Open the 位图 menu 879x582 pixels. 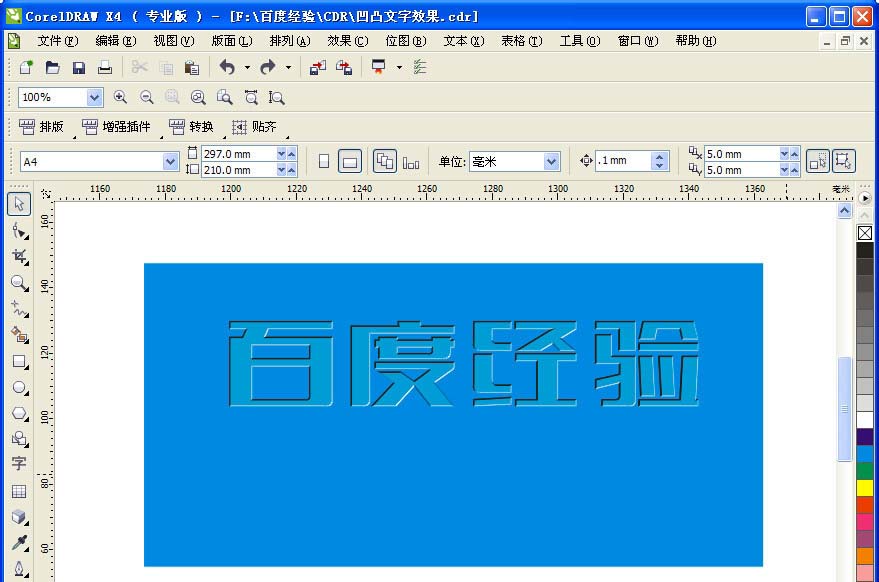point(406,41)
